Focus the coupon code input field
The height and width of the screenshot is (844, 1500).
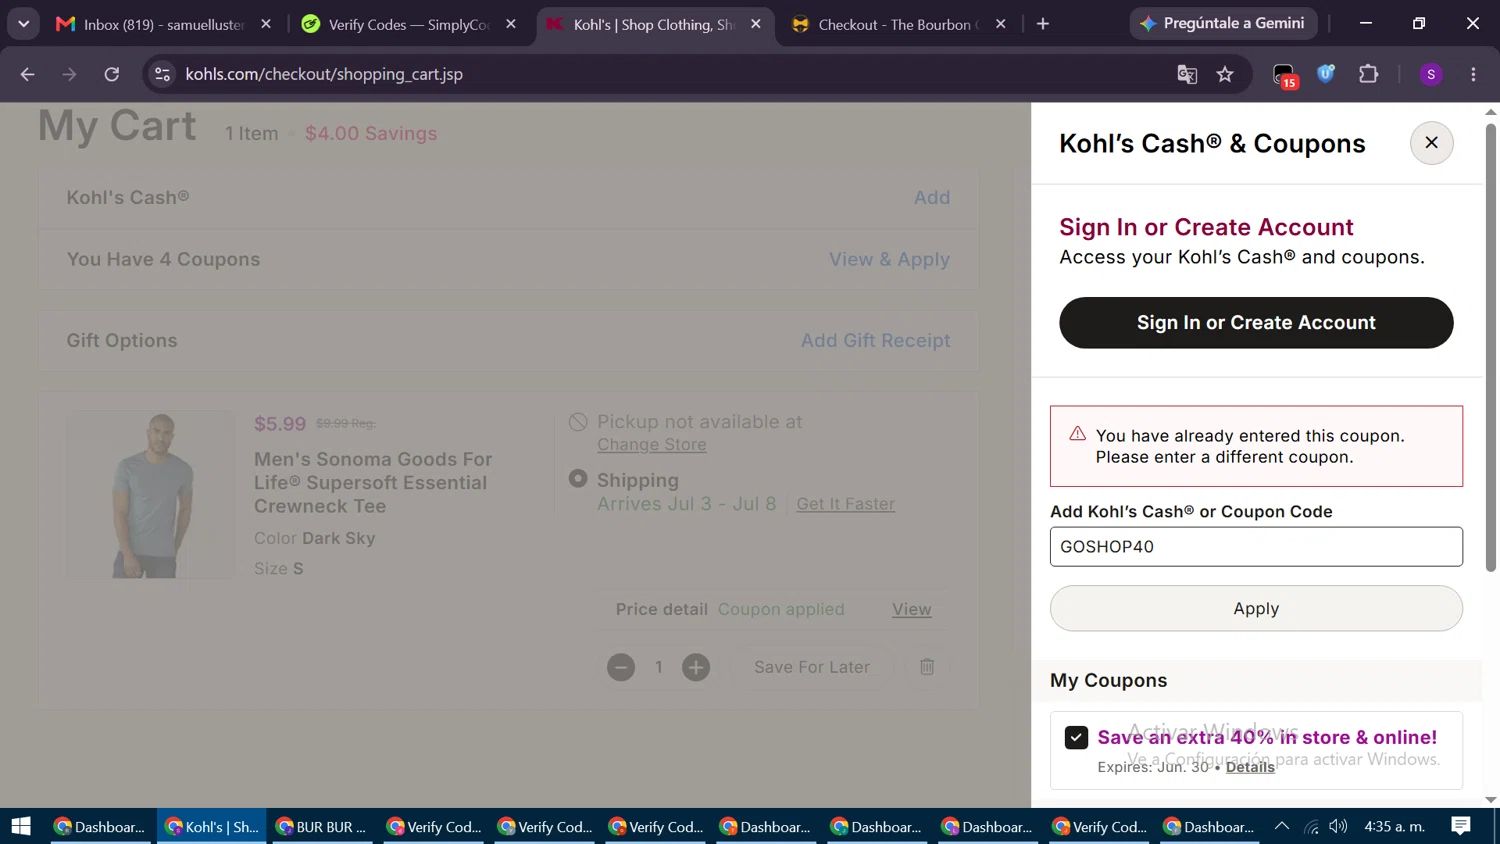1256,547
